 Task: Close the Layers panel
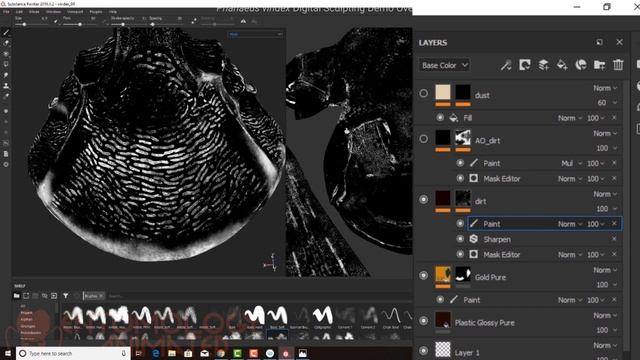[619, 42]
